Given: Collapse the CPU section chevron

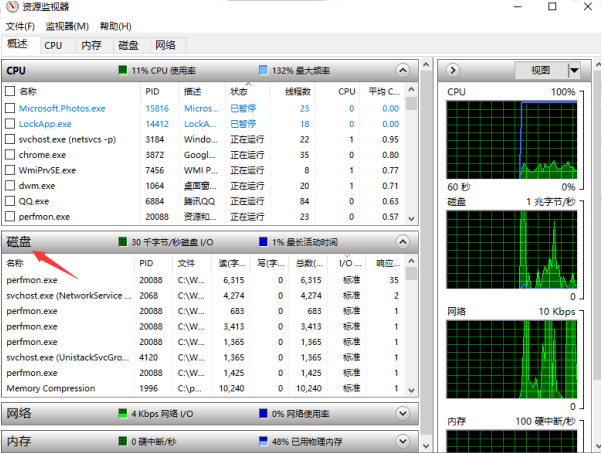Looking at the screenshot, I should point(402,70).
